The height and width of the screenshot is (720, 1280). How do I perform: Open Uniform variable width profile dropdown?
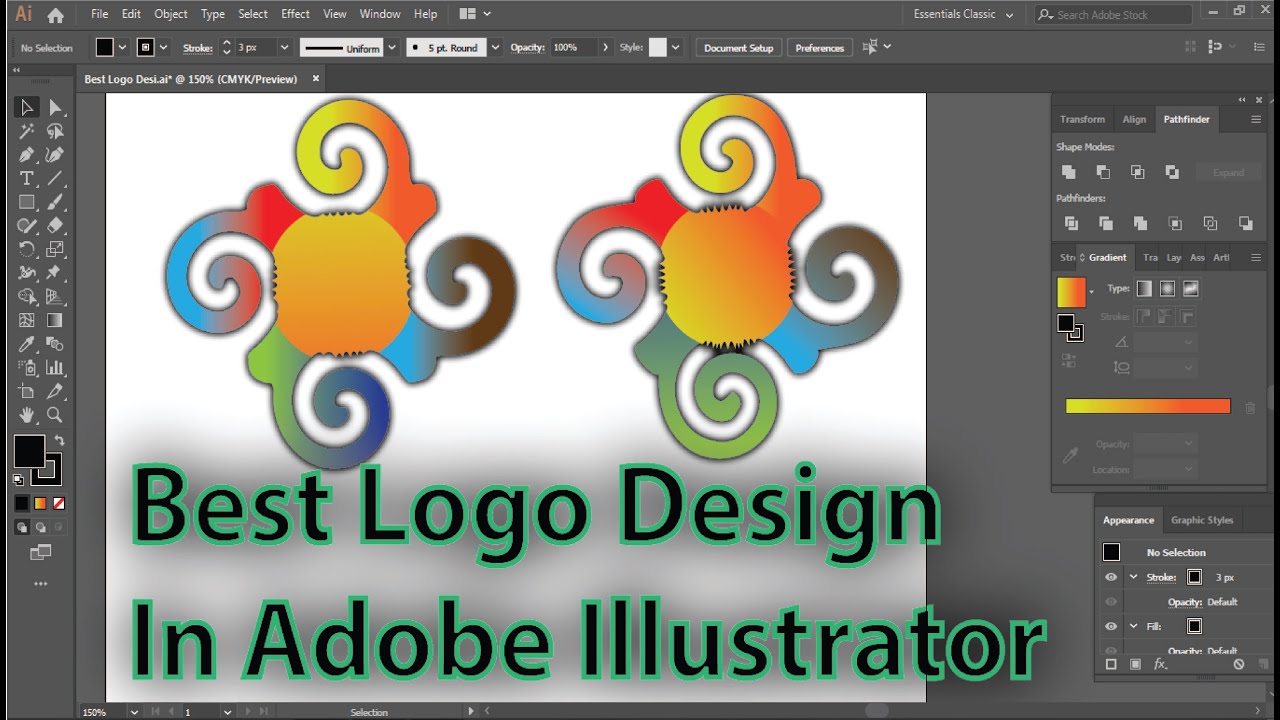tap(391, 47)
